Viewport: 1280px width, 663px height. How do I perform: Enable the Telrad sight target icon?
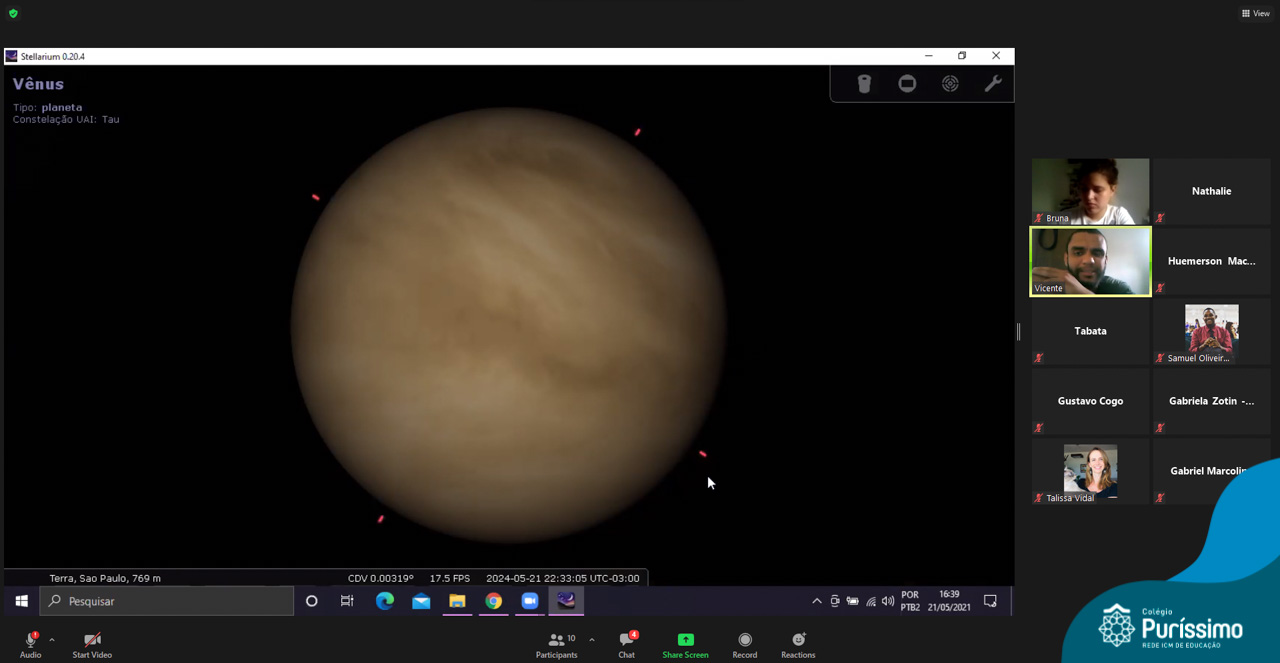(950, 84)
